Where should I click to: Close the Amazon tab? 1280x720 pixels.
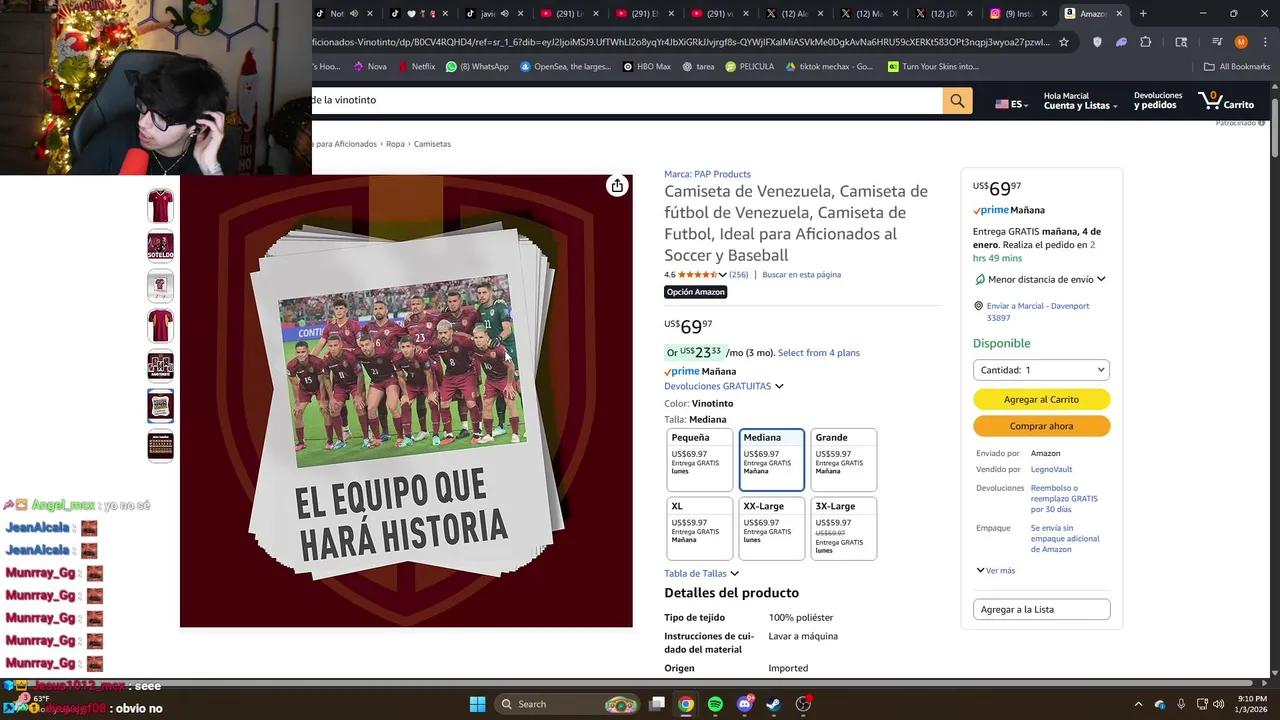pyautogui.click(x=1119, y=14)
